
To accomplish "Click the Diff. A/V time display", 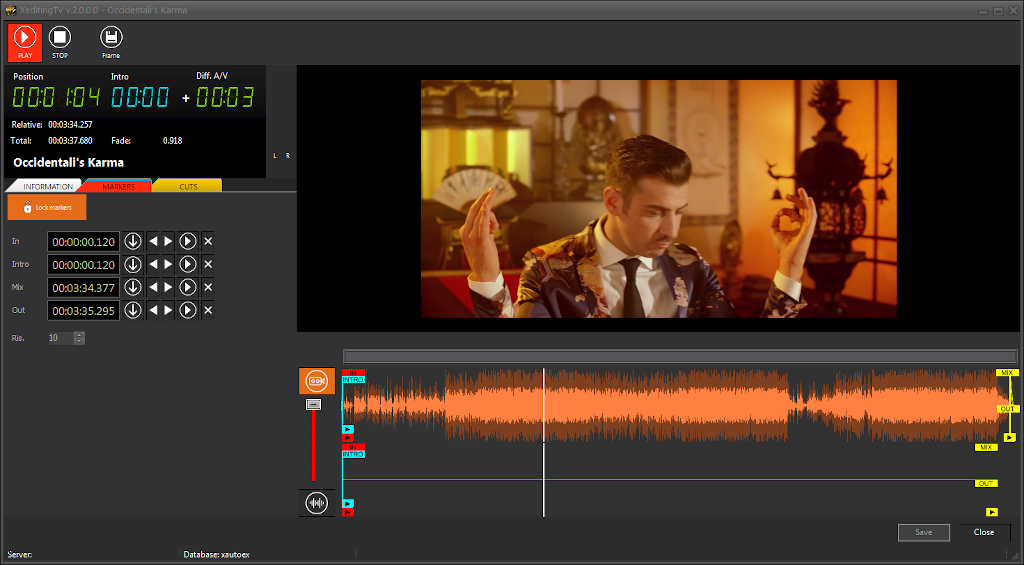I will [x=225, y=97].
